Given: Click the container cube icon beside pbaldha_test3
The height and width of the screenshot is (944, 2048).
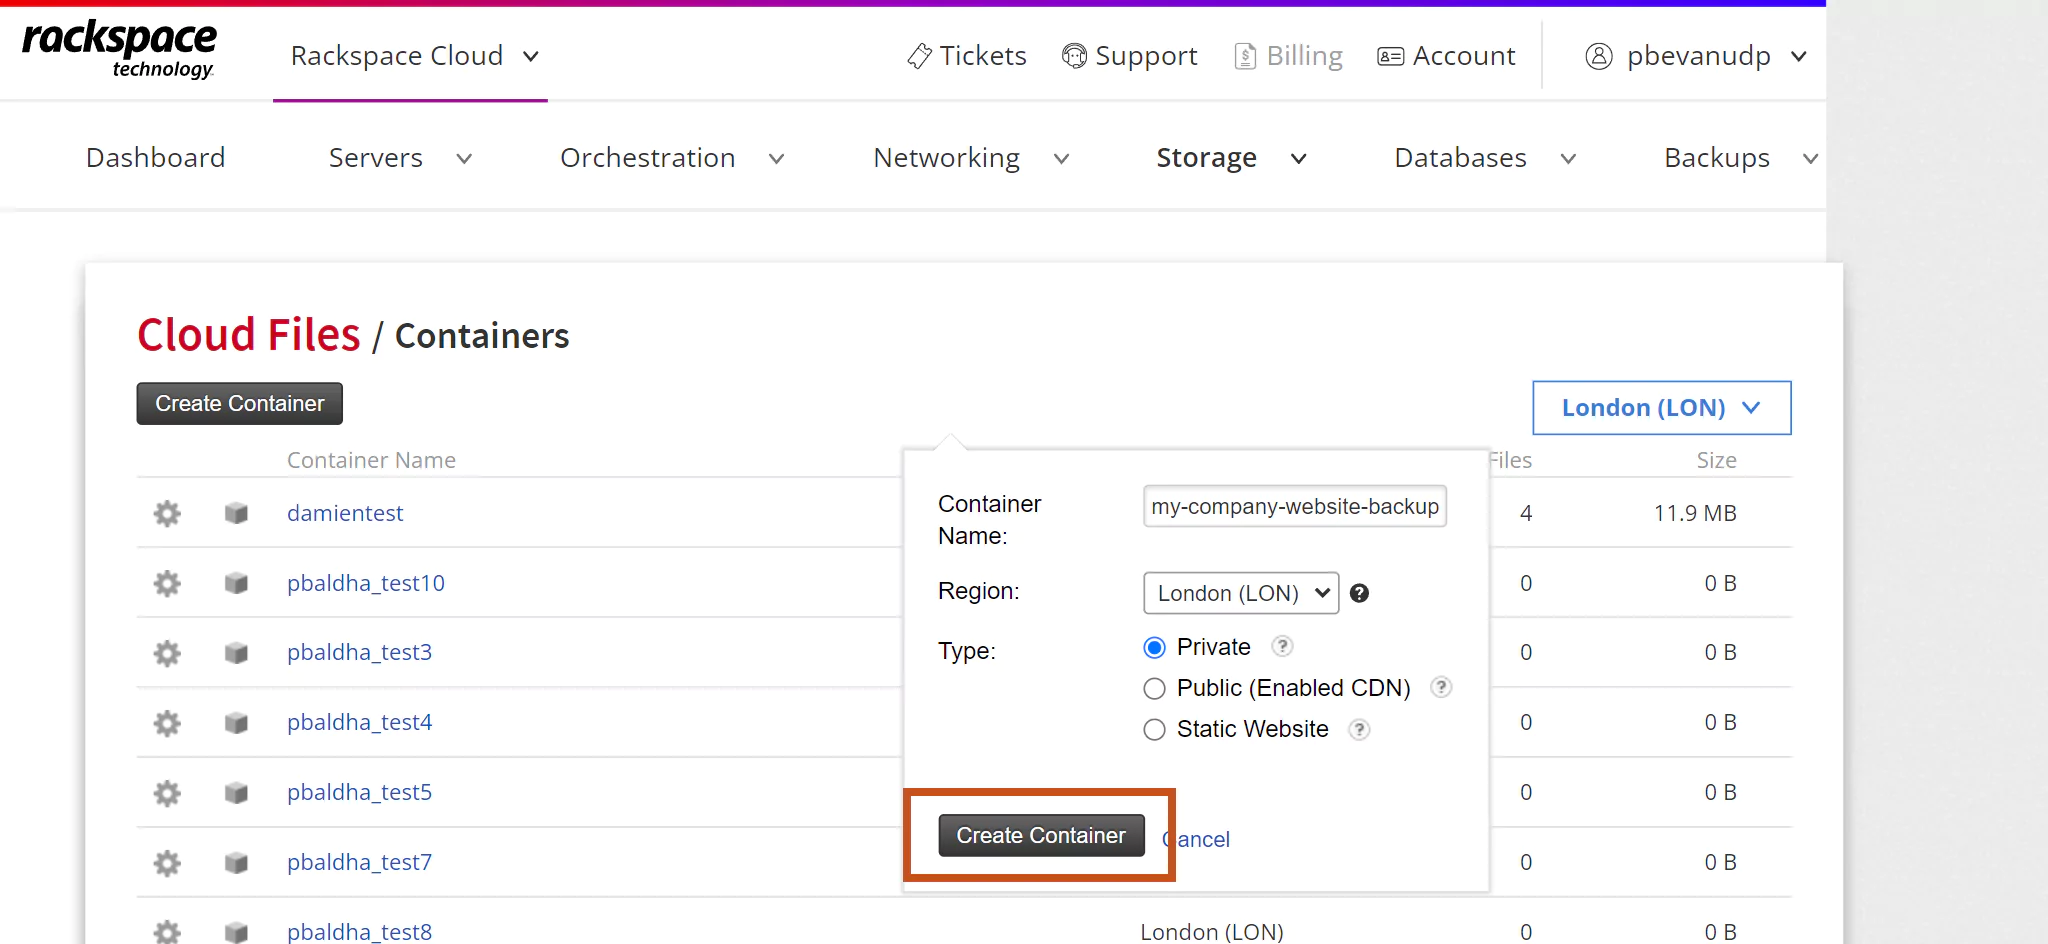Looking at the screenshot, I should click(236, 652).
